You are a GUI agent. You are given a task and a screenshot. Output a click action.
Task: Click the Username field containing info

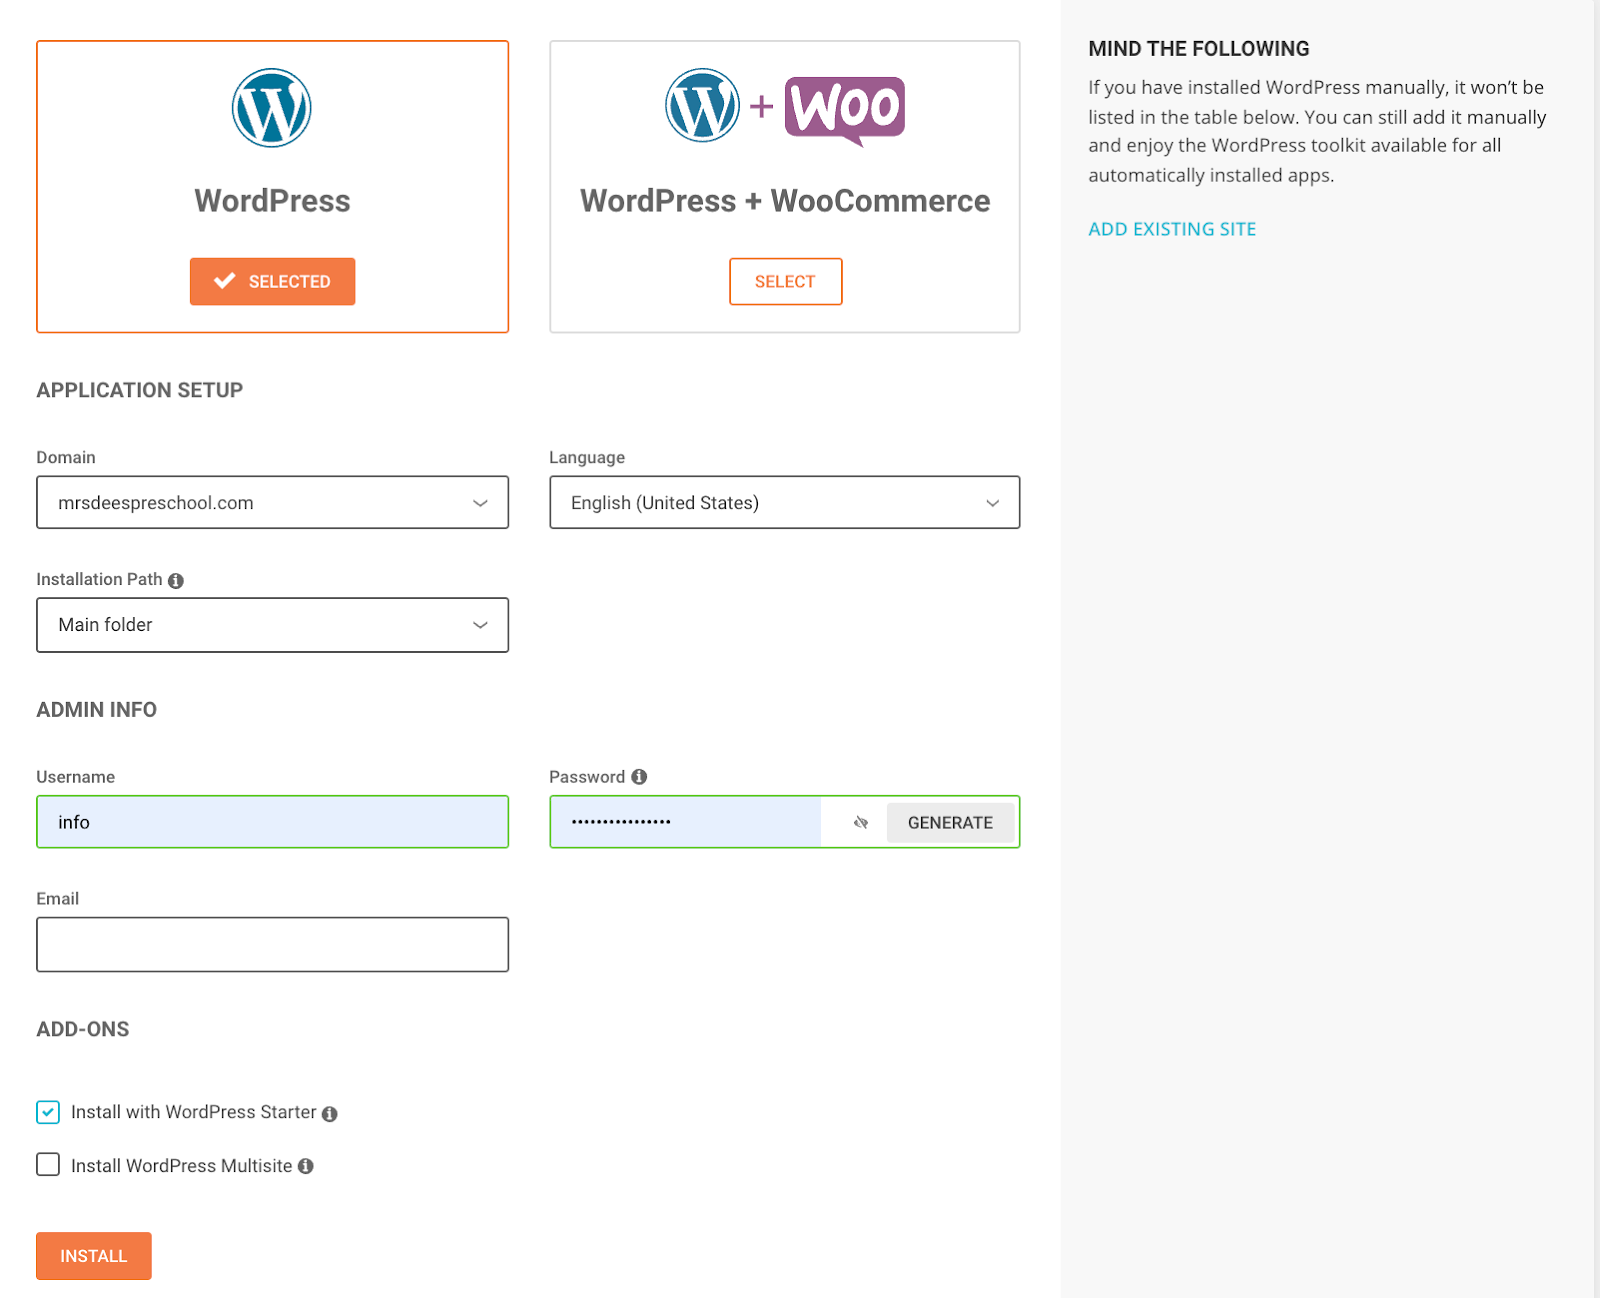272,822
